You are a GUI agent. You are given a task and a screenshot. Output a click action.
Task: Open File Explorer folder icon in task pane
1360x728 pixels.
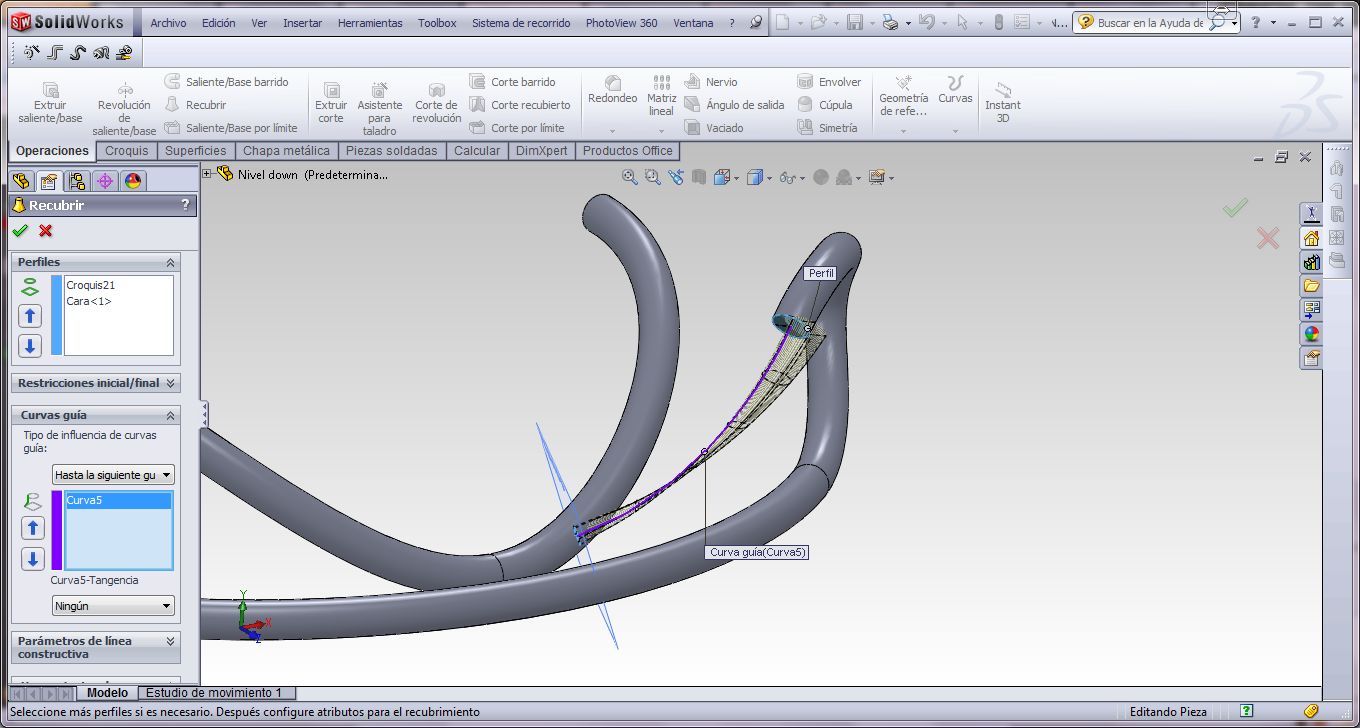point(1311,286)
